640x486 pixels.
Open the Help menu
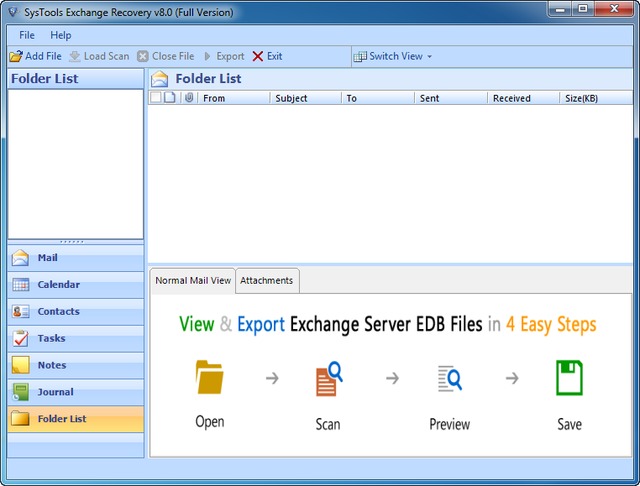click(61, 35)
